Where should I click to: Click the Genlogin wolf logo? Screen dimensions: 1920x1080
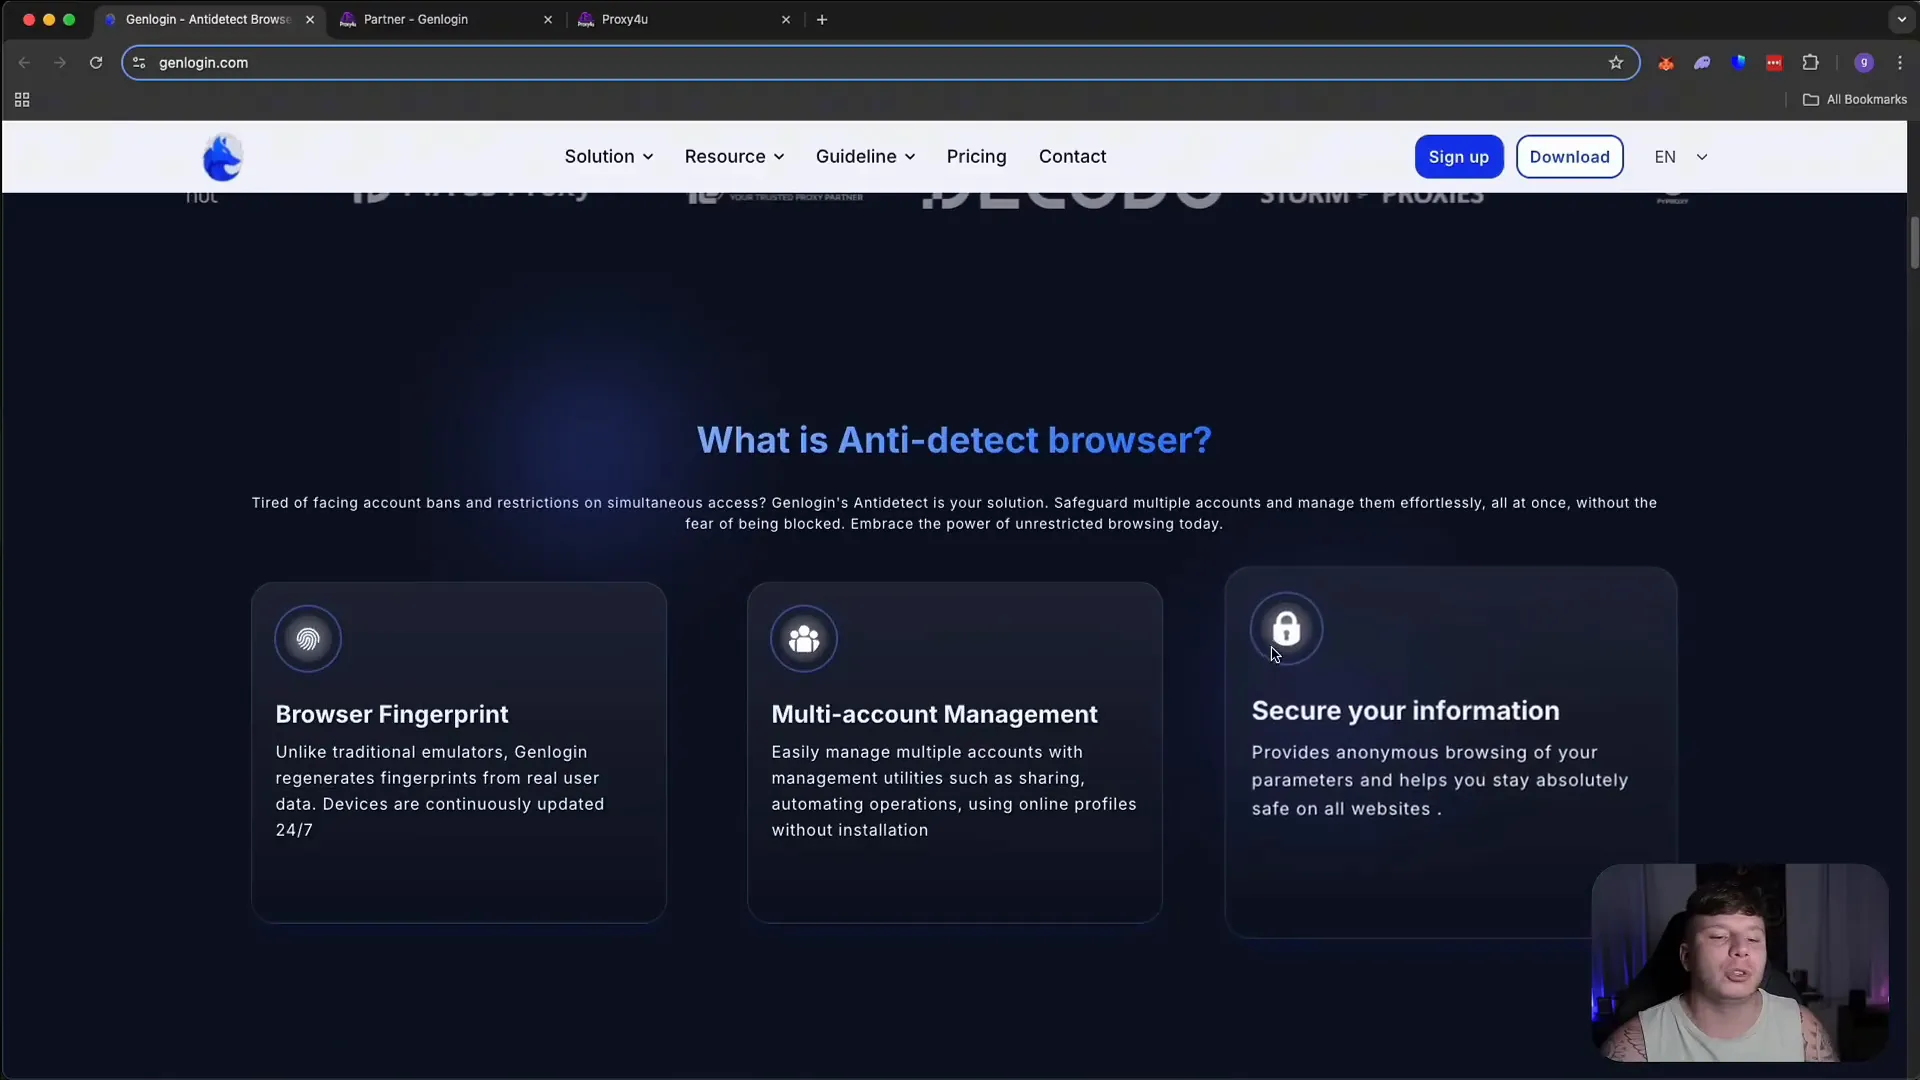pyautogui.click(x=222, y=157)
